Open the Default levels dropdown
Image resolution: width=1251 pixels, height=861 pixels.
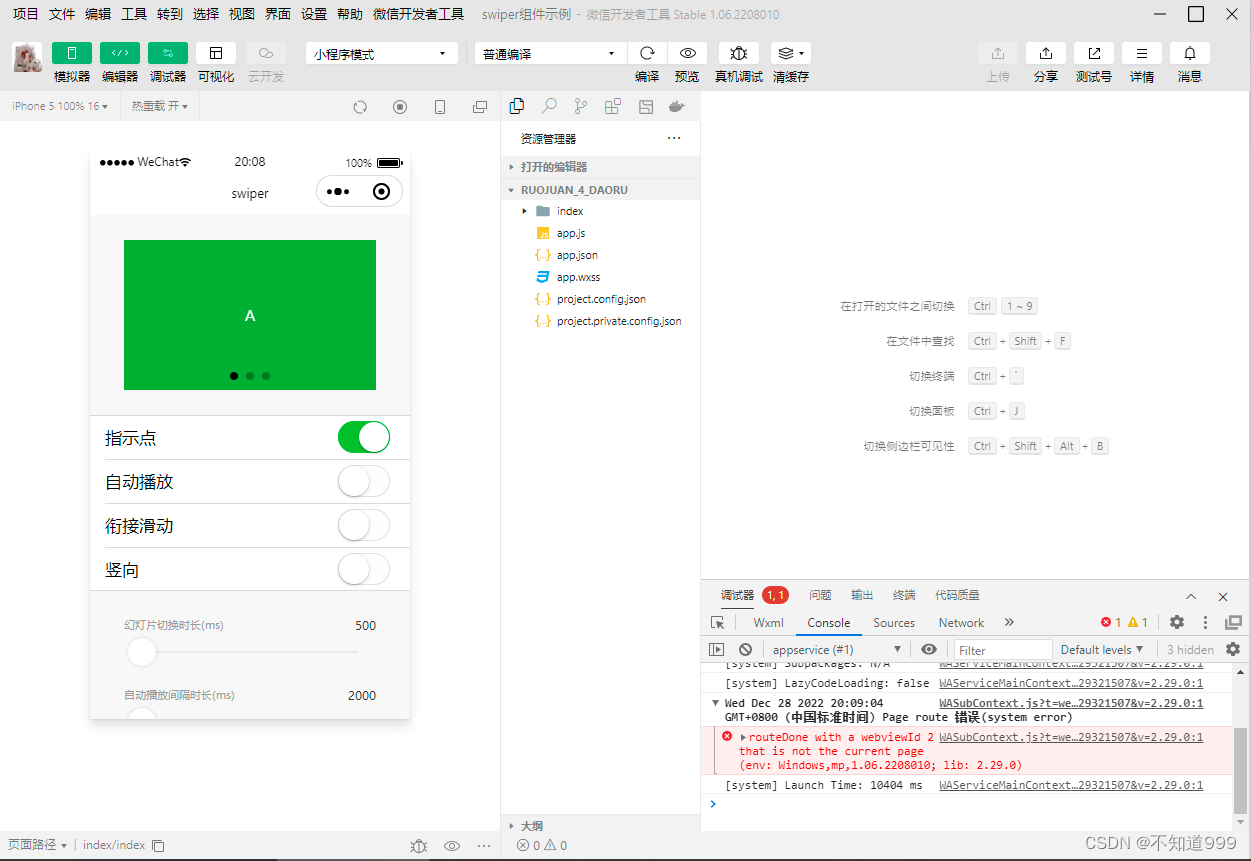(1101, 649)
